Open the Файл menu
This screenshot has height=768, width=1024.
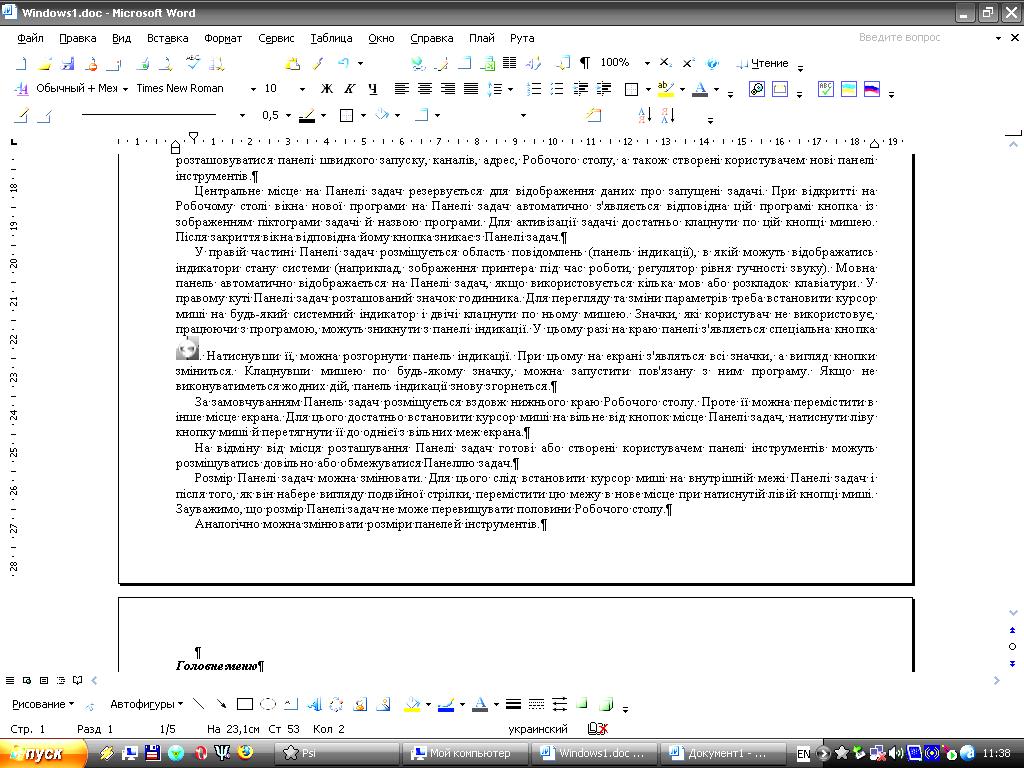pos(30,38)
